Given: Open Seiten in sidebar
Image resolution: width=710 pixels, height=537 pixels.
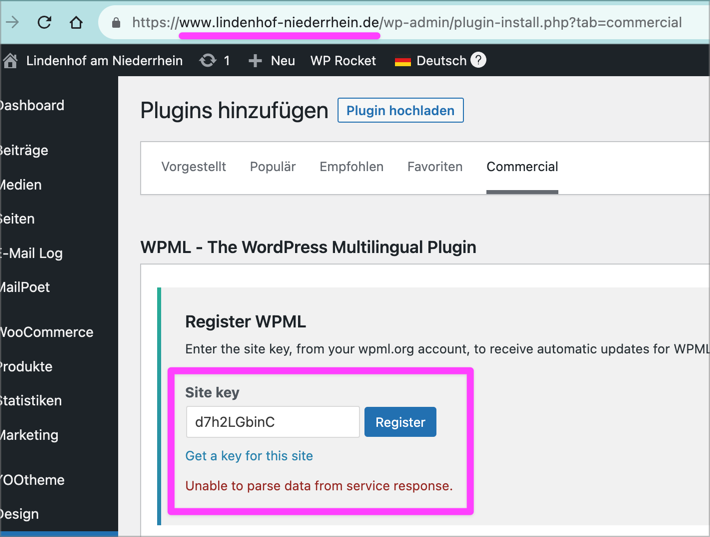Looking at the screenshot, I should click(17, 219).
